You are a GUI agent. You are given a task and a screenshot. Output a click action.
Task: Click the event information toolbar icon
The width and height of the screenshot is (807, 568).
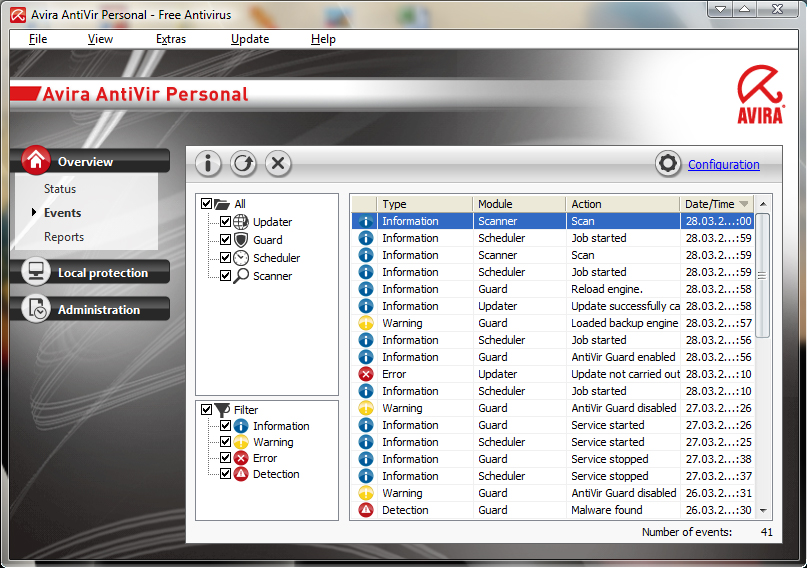point(208,164)
